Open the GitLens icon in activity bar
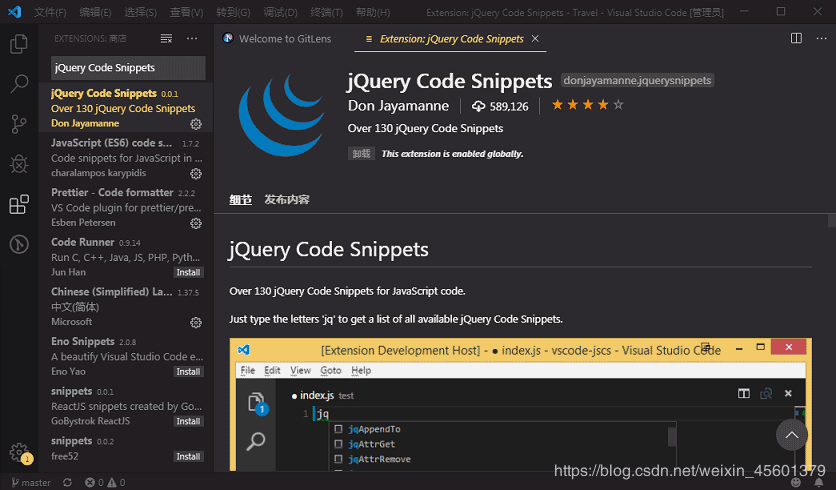The image size is (836, 490). (18, 244)
